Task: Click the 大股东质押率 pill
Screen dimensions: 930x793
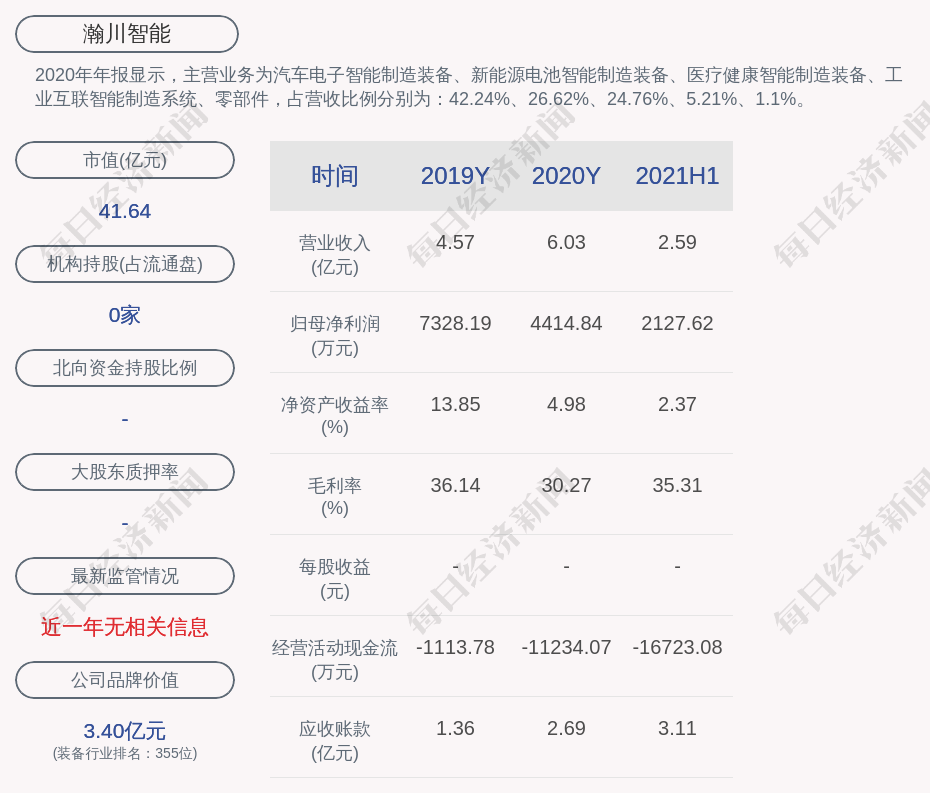Action: tap(125, 472)
